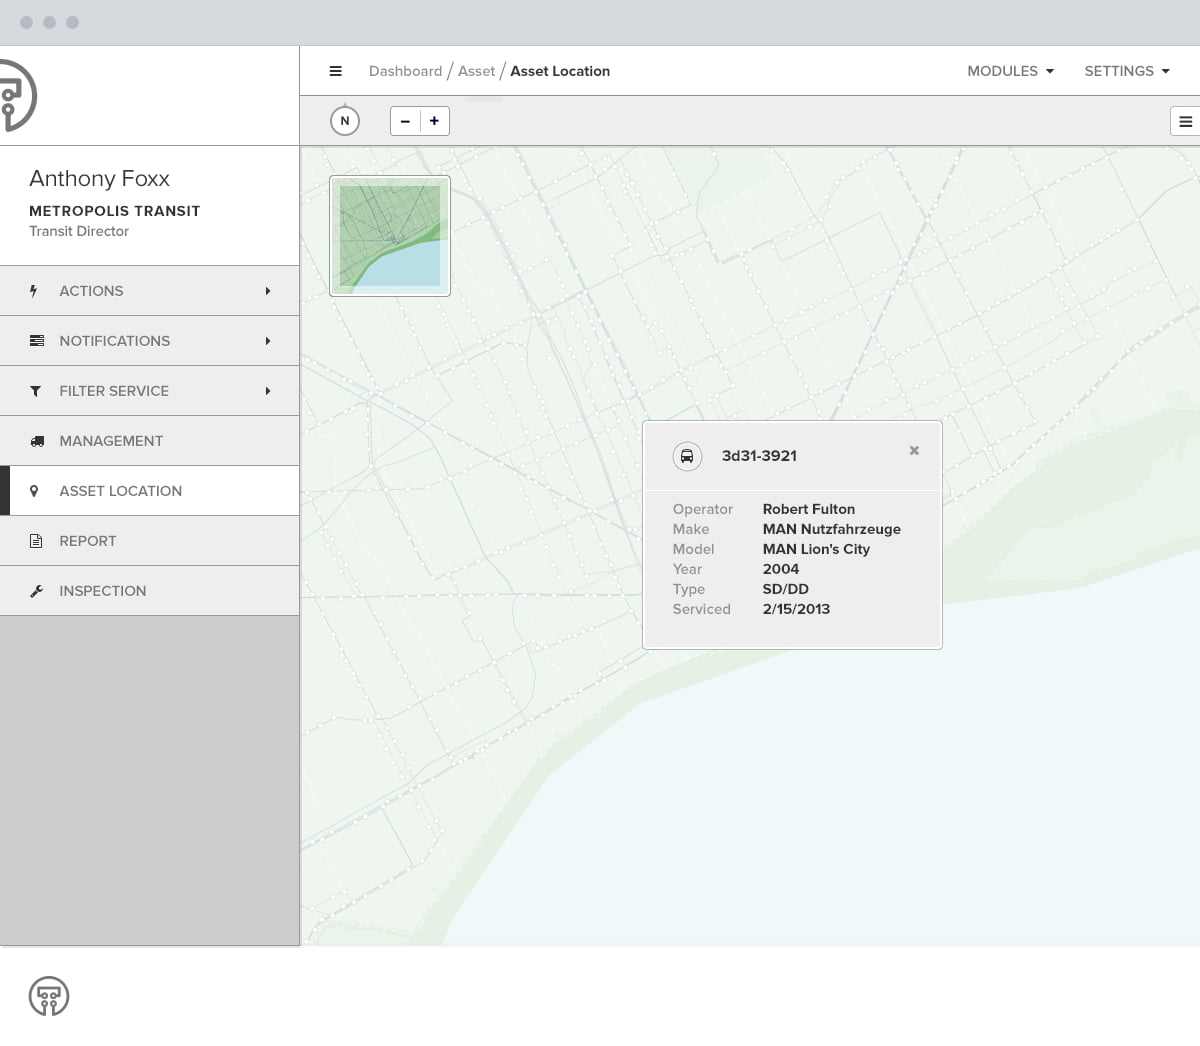Click the serviced date 2/15/2013
The height and width of the screenshot is (1046, 1200).
[x=796, y=609]
